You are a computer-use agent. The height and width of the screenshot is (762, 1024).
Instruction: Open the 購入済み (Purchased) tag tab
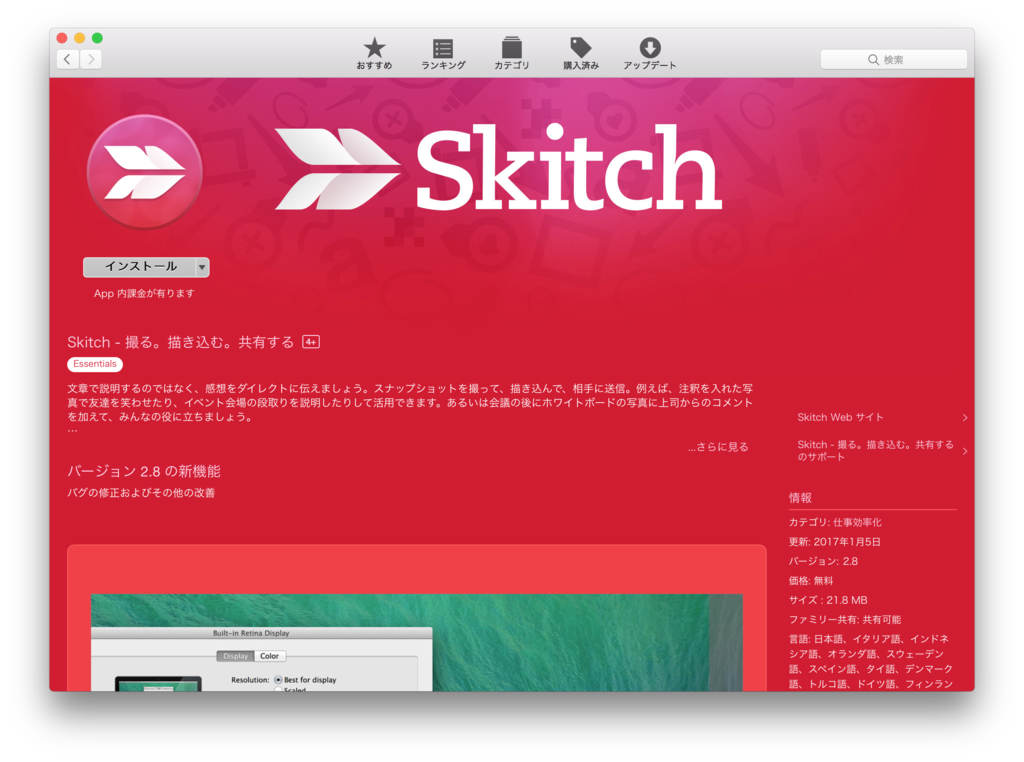(x=581, y=54)
